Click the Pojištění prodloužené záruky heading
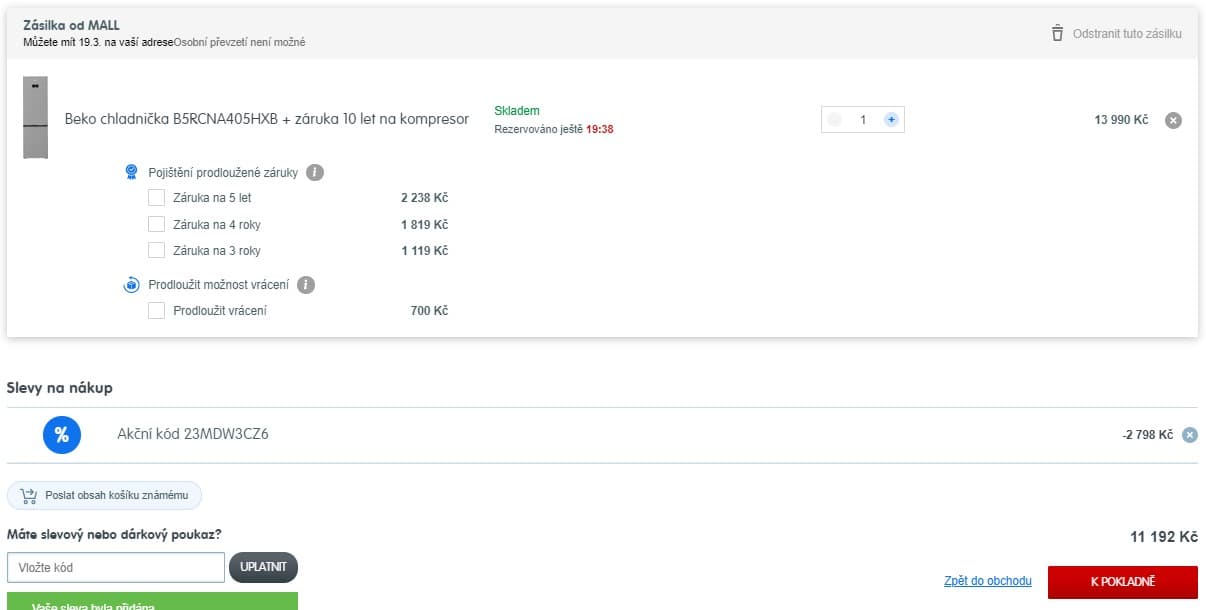The width and height of the screenshot is (1206, 610). click(223, 172)
